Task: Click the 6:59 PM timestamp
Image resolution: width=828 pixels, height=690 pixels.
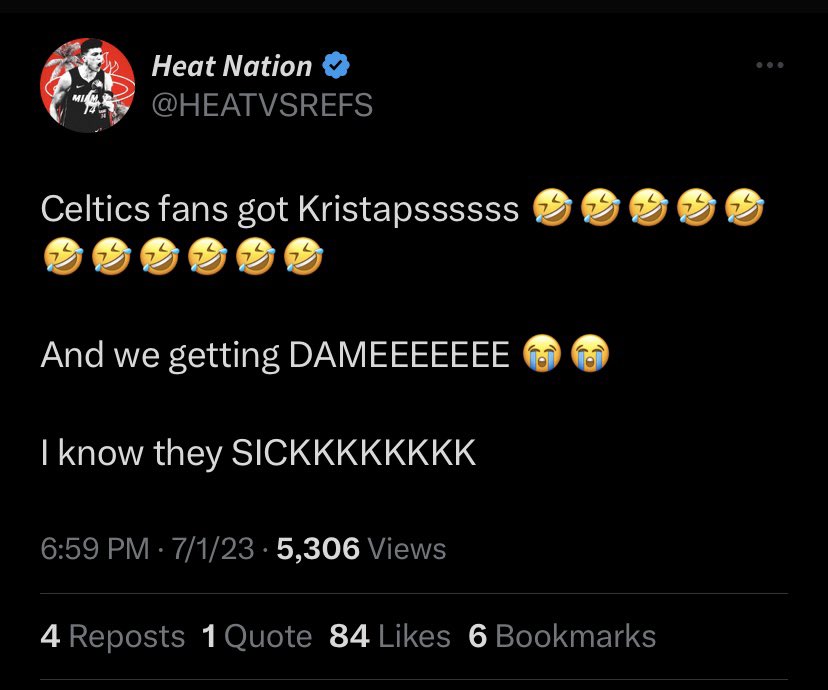Action: coord(95,548)
